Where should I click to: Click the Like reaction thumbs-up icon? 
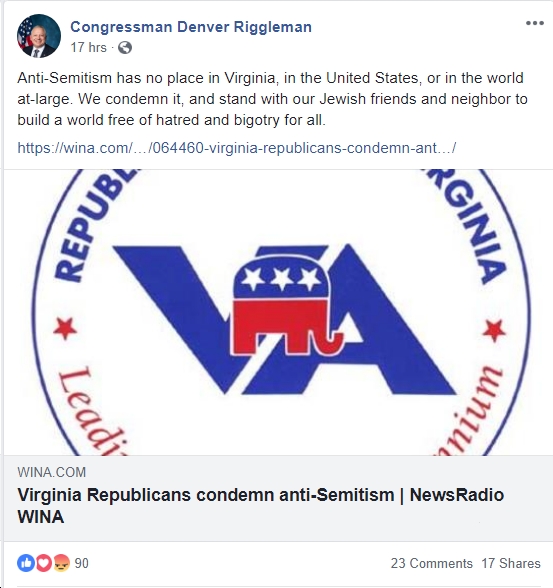click(x=26, y=563)
